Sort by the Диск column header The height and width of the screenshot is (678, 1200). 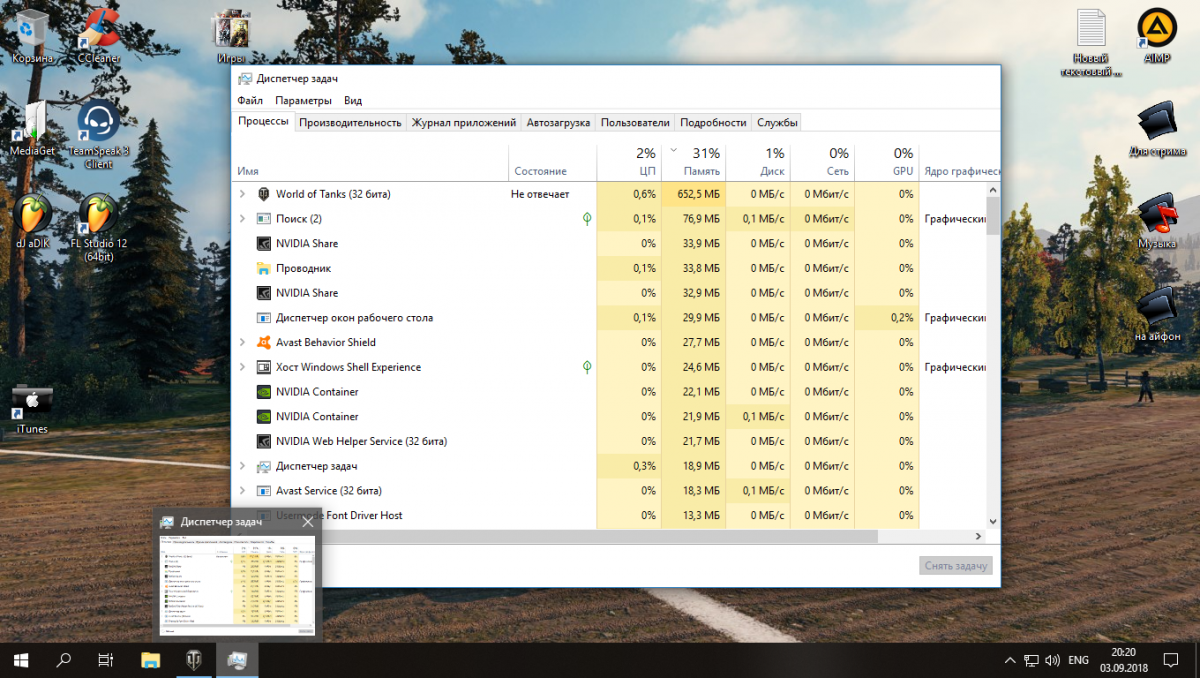click(x=758, y=163)
